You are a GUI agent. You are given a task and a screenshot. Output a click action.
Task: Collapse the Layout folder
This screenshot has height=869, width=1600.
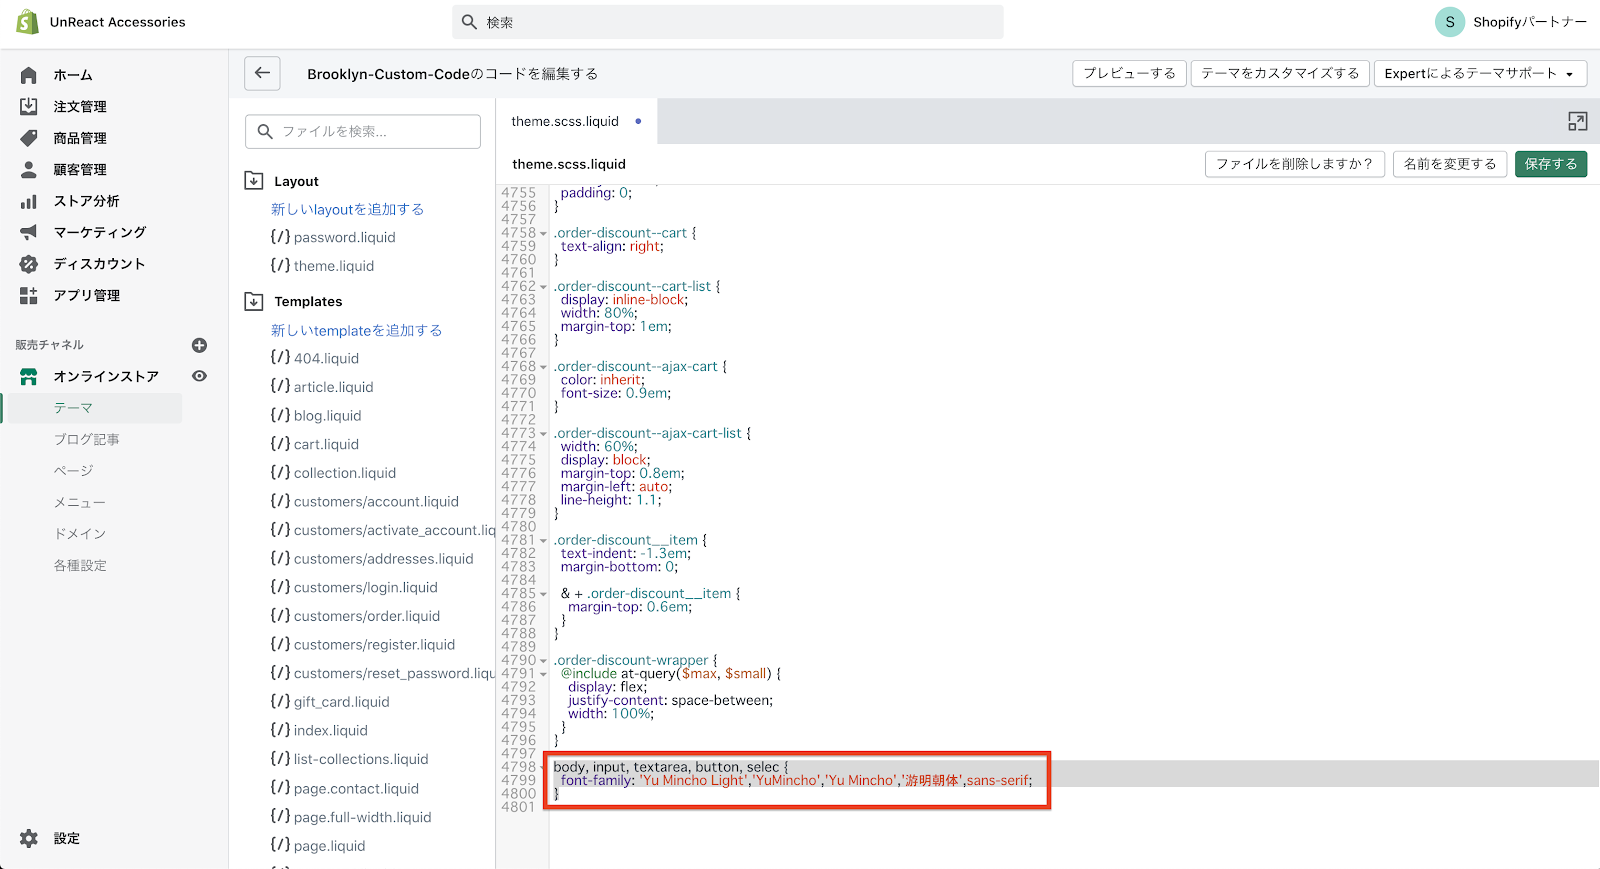254,181
